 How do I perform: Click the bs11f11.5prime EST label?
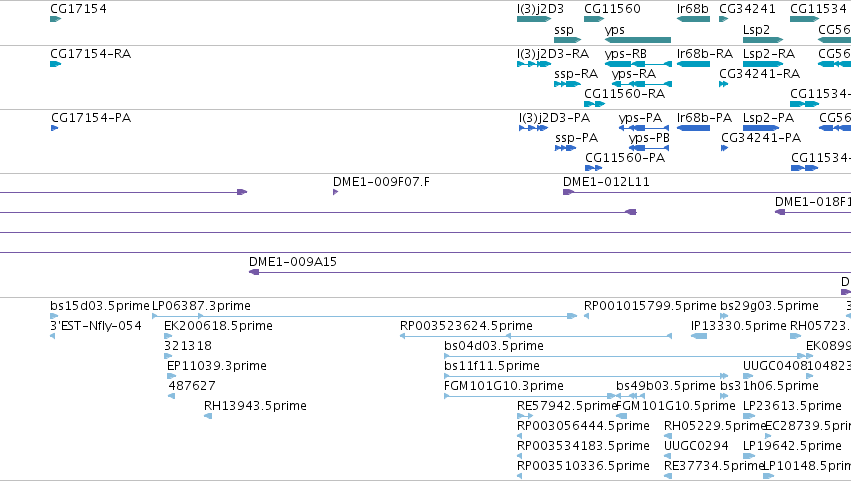point(492,366)
